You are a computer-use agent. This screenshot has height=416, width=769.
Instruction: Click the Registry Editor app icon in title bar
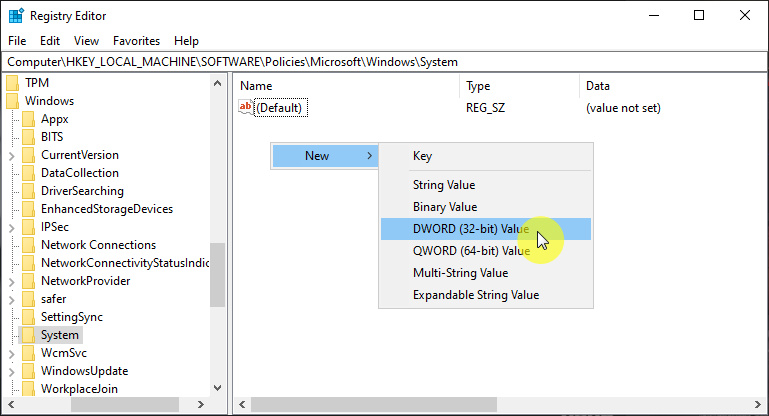[x=16, y=15]
